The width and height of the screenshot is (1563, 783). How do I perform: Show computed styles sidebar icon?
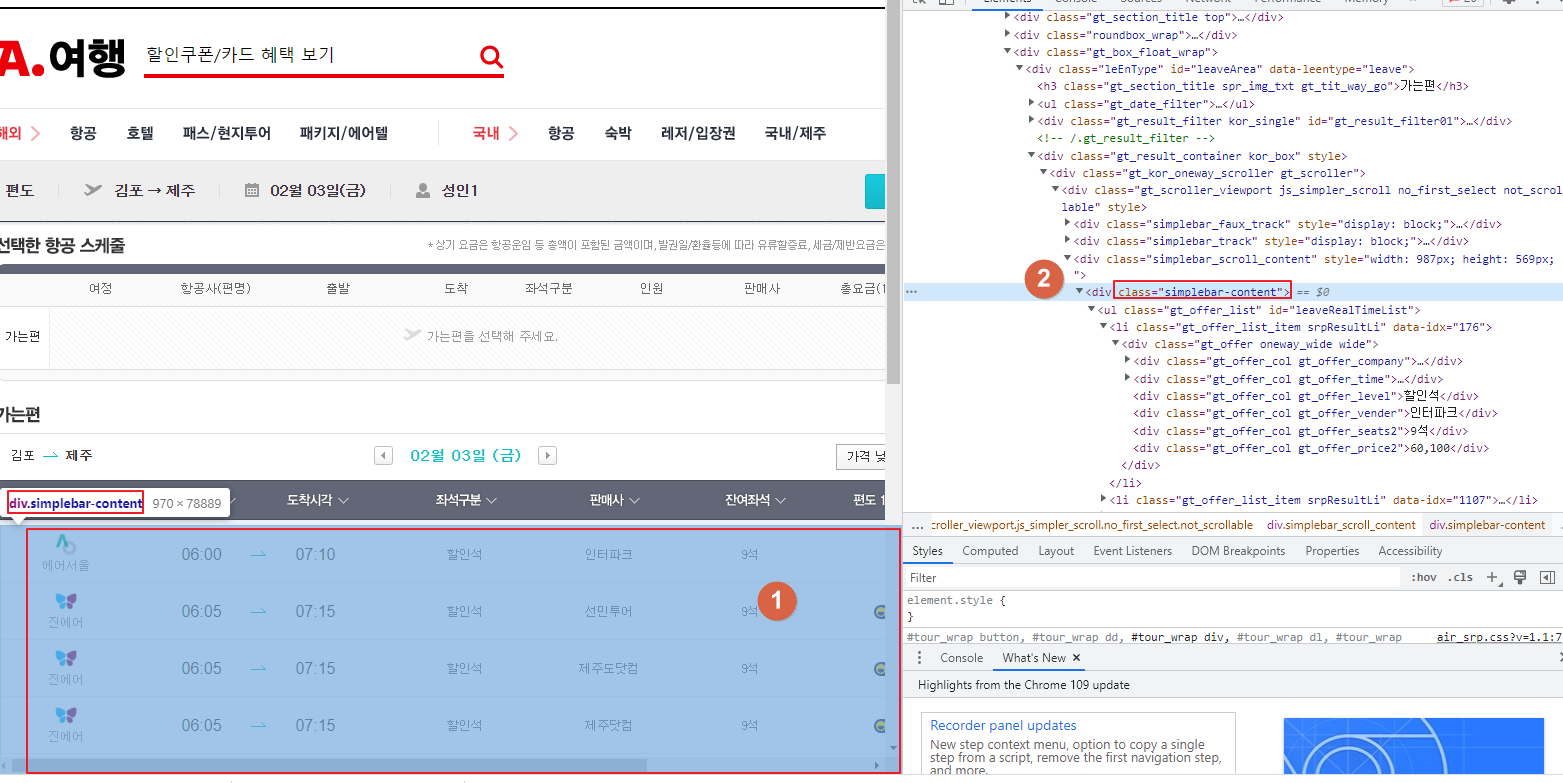click(x=1547, y=577)
